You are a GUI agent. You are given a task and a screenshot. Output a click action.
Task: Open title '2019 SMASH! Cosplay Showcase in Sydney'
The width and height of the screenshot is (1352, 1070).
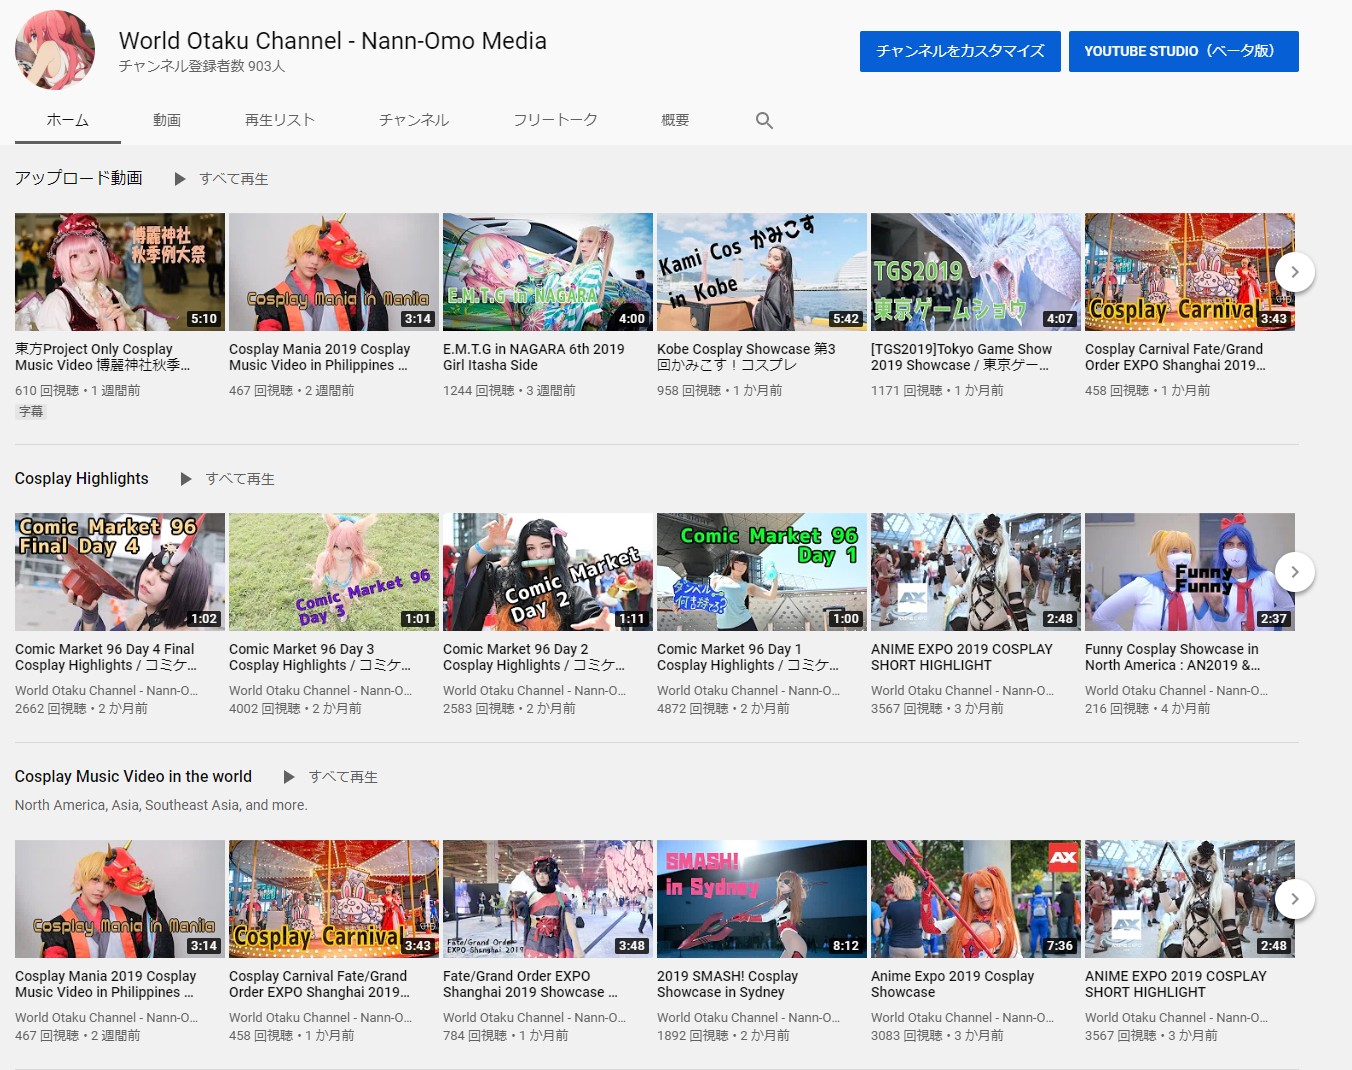coord(728,984)
